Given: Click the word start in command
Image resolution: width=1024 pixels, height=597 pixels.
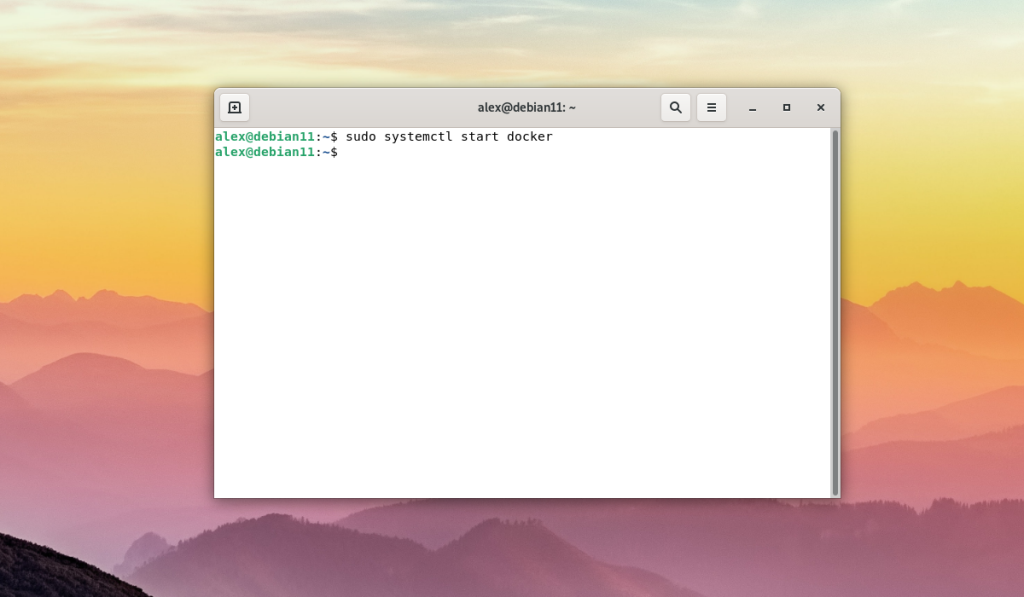Looking at the screenshot, I should coord(479,137).
